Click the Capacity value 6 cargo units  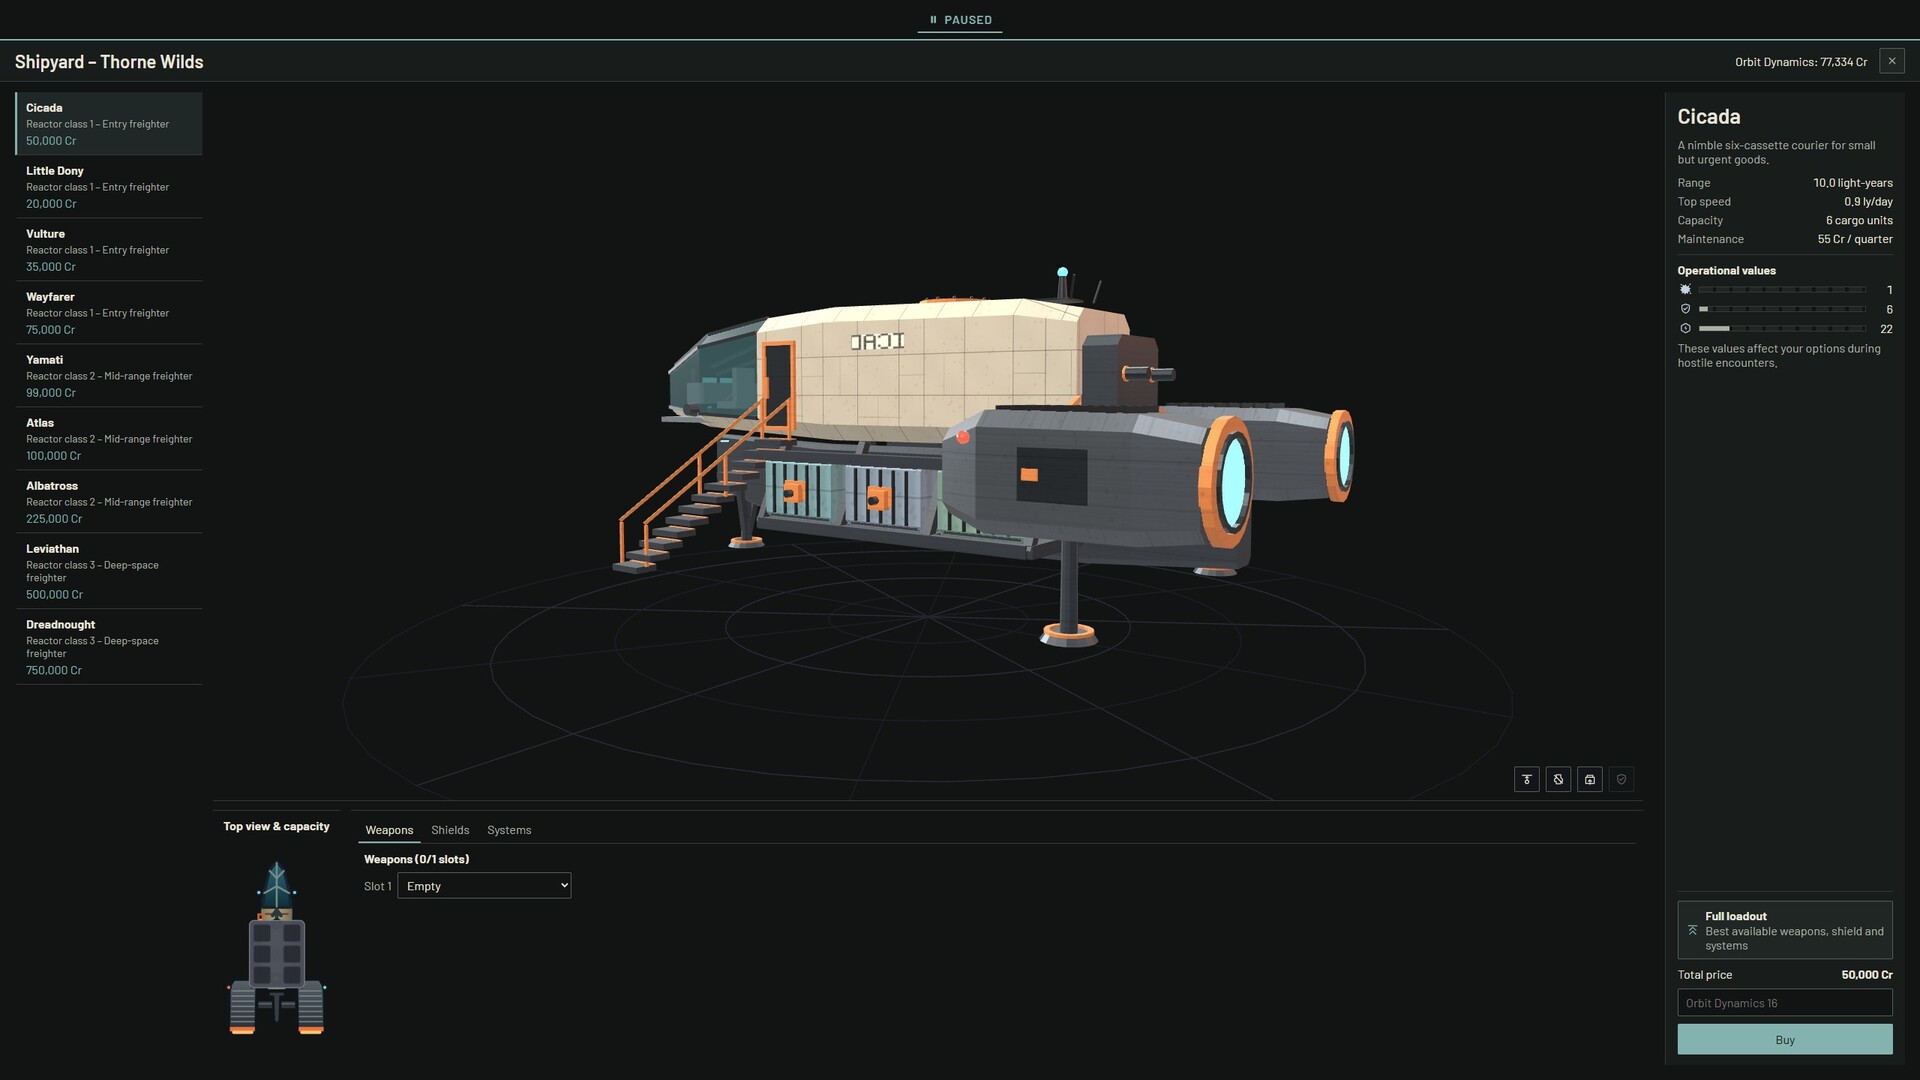click(1859, 220)
